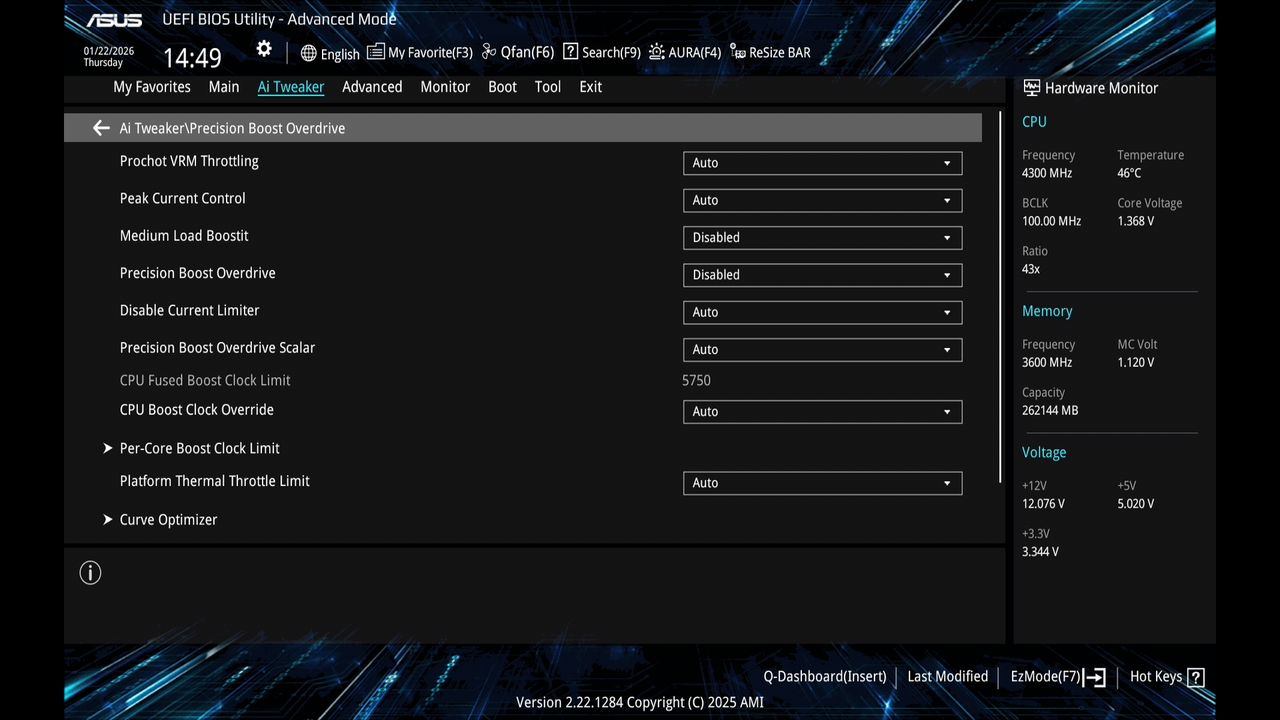Click the Hot Keys button
This screenshot has width=1280, height=720.
(1156, 676)
